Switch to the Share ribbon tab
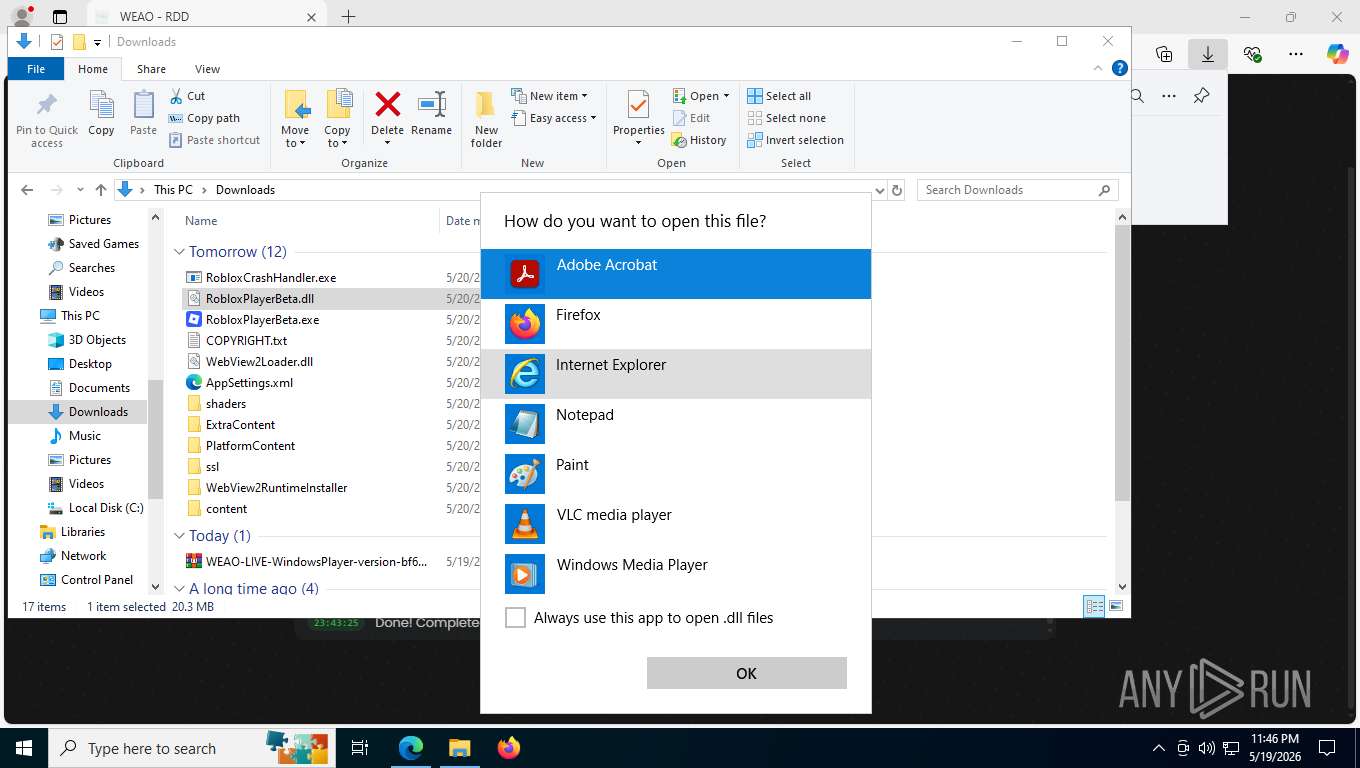The image size is (1360, 768). click(152, 69)
